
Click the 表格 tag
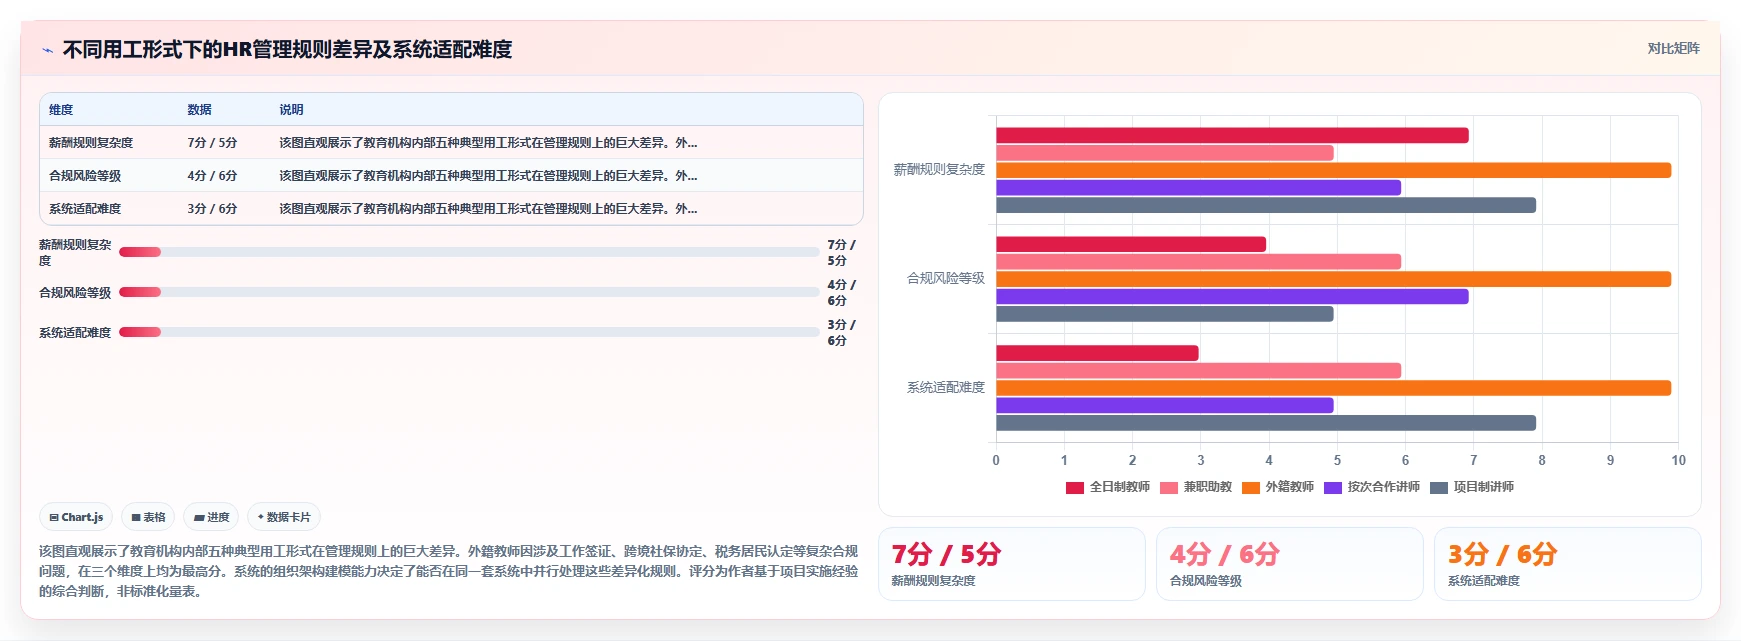pos(148,517)
